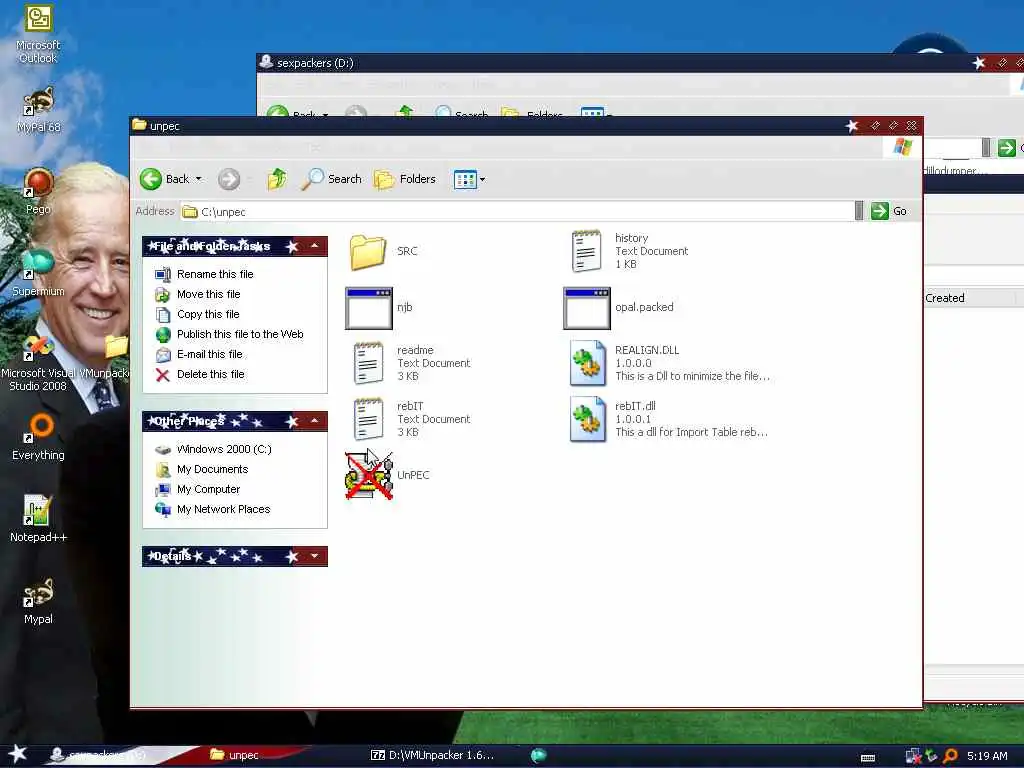The image size is (1024, 768).
Task: Click the network icon in system tray
Action: (x=913, y=756)
